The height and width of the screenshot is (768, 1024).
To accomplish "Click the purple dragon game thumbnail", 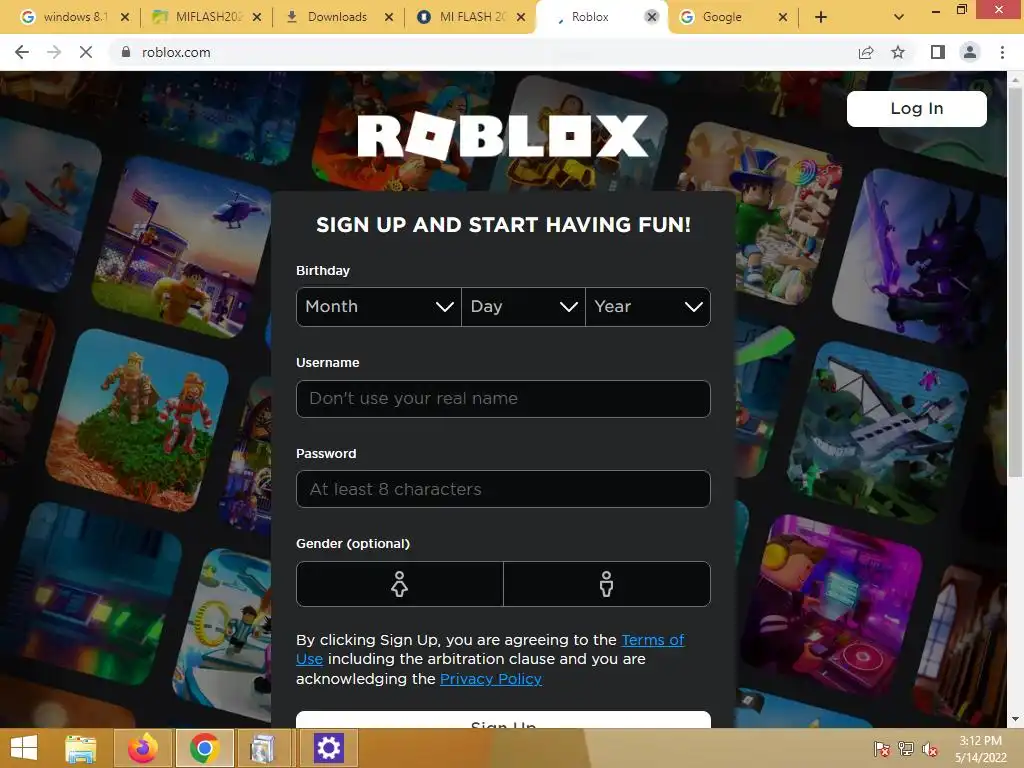I will coord(921,258).
